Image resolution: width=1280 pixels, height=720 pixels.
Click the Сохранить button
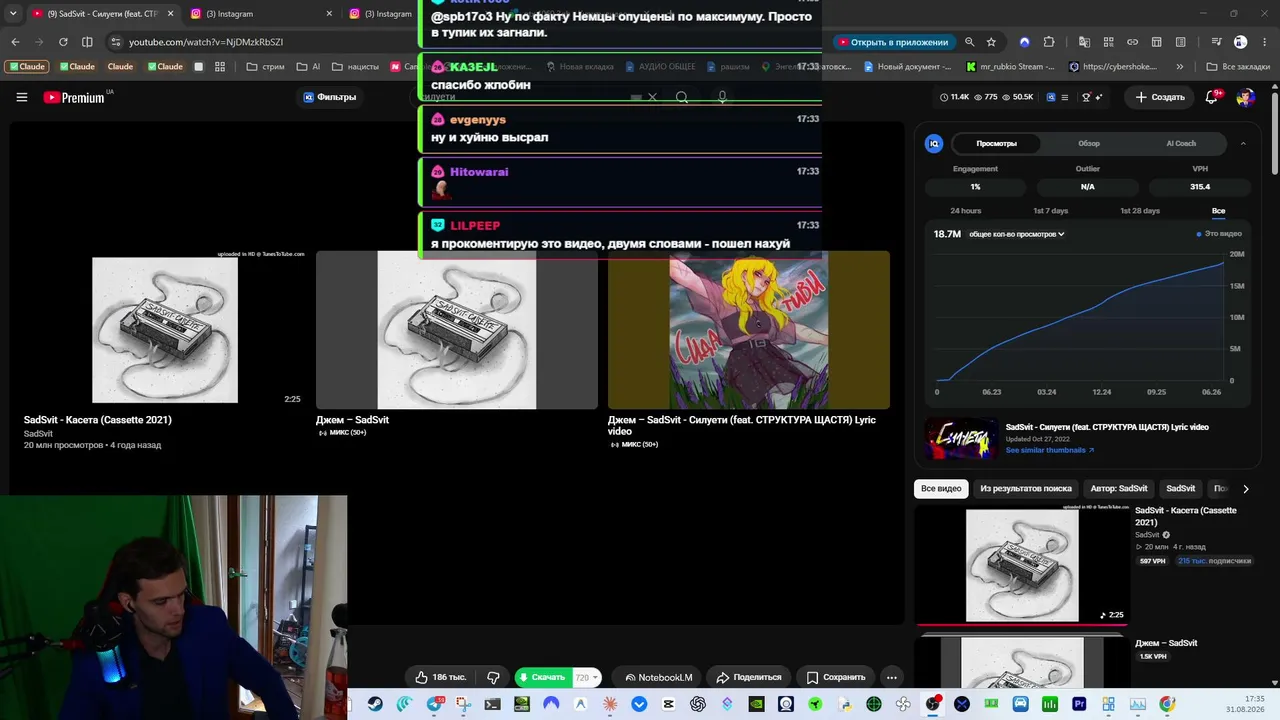pyautogui.click(x=836, y=677)
